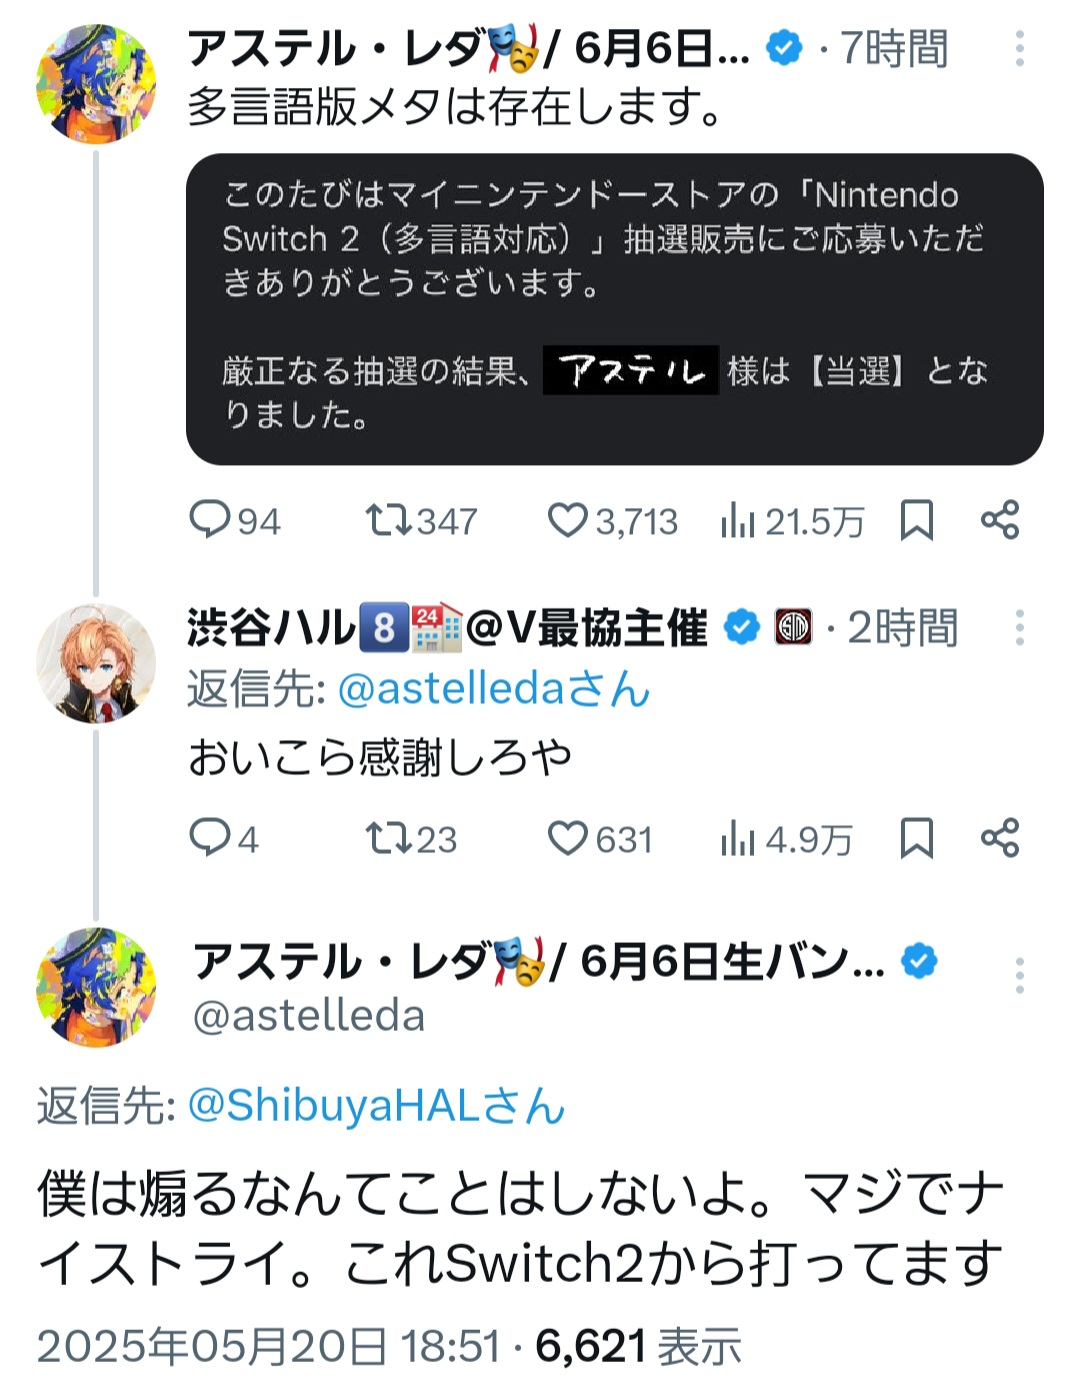The height and width of the screenshot is (1397, 1080).
Task: Open the @ShibuyaHALさん mention link
Action: [x=376, y=1106]
